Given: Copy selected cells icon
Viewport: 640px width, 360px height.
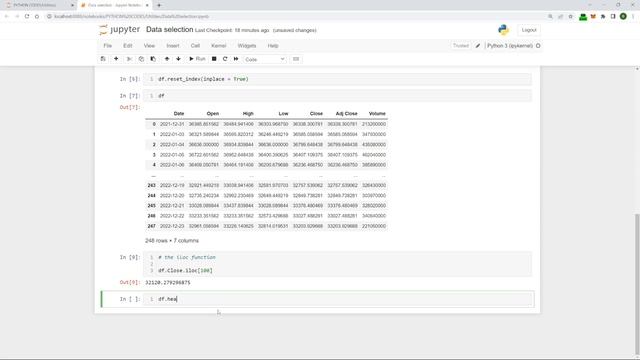Looking at the screenshot, I should pyautogui.click(x=141, y=59).
